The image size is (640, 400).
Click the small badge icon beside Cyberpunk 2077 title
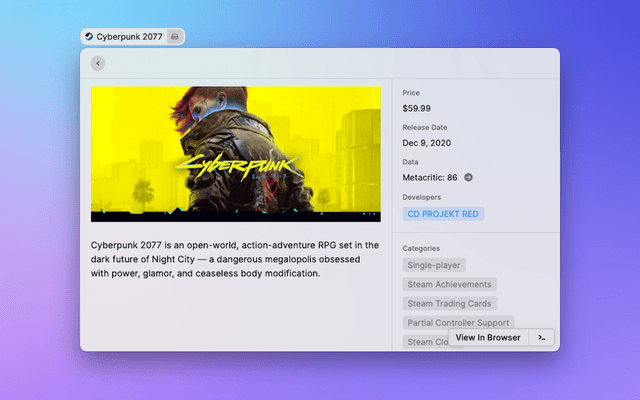175,37
